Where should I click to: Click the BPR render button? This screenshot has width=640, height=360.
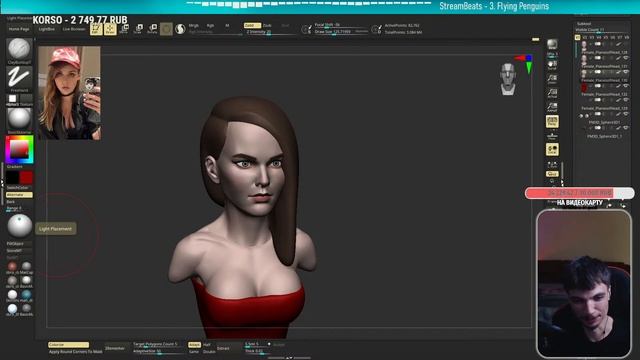tap(552, 44)
